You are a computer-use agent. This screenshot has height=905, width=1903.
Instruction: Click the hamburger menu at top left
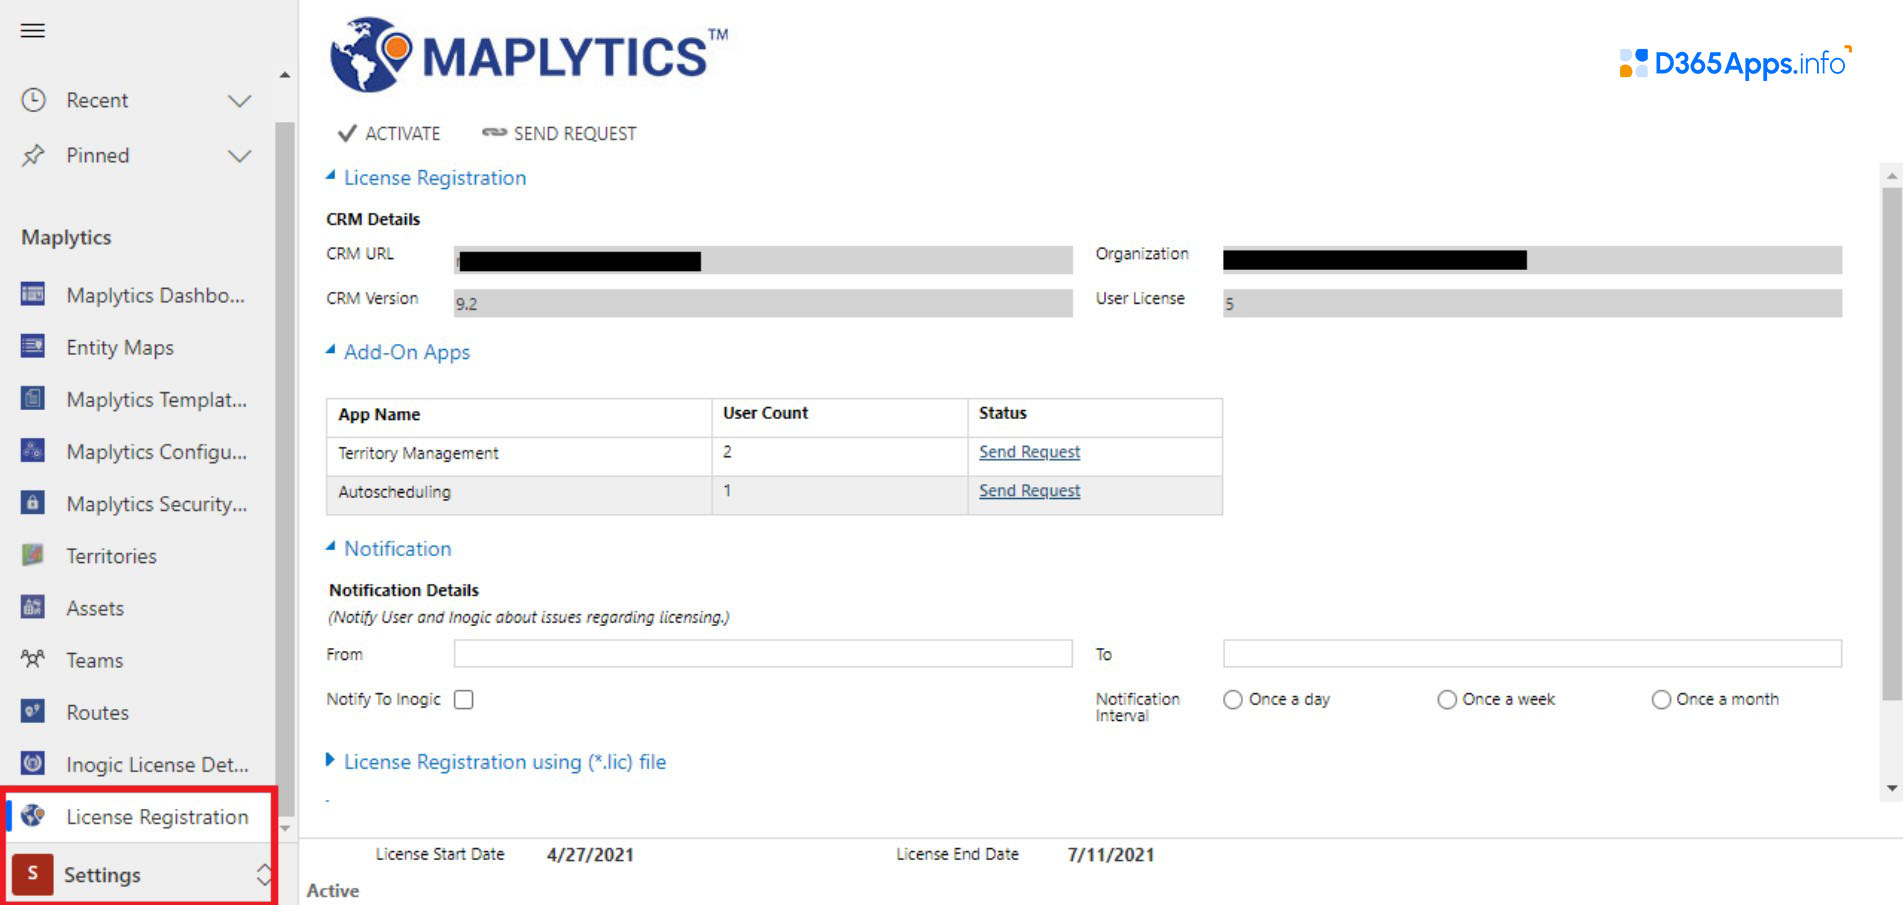click(31, 30)
